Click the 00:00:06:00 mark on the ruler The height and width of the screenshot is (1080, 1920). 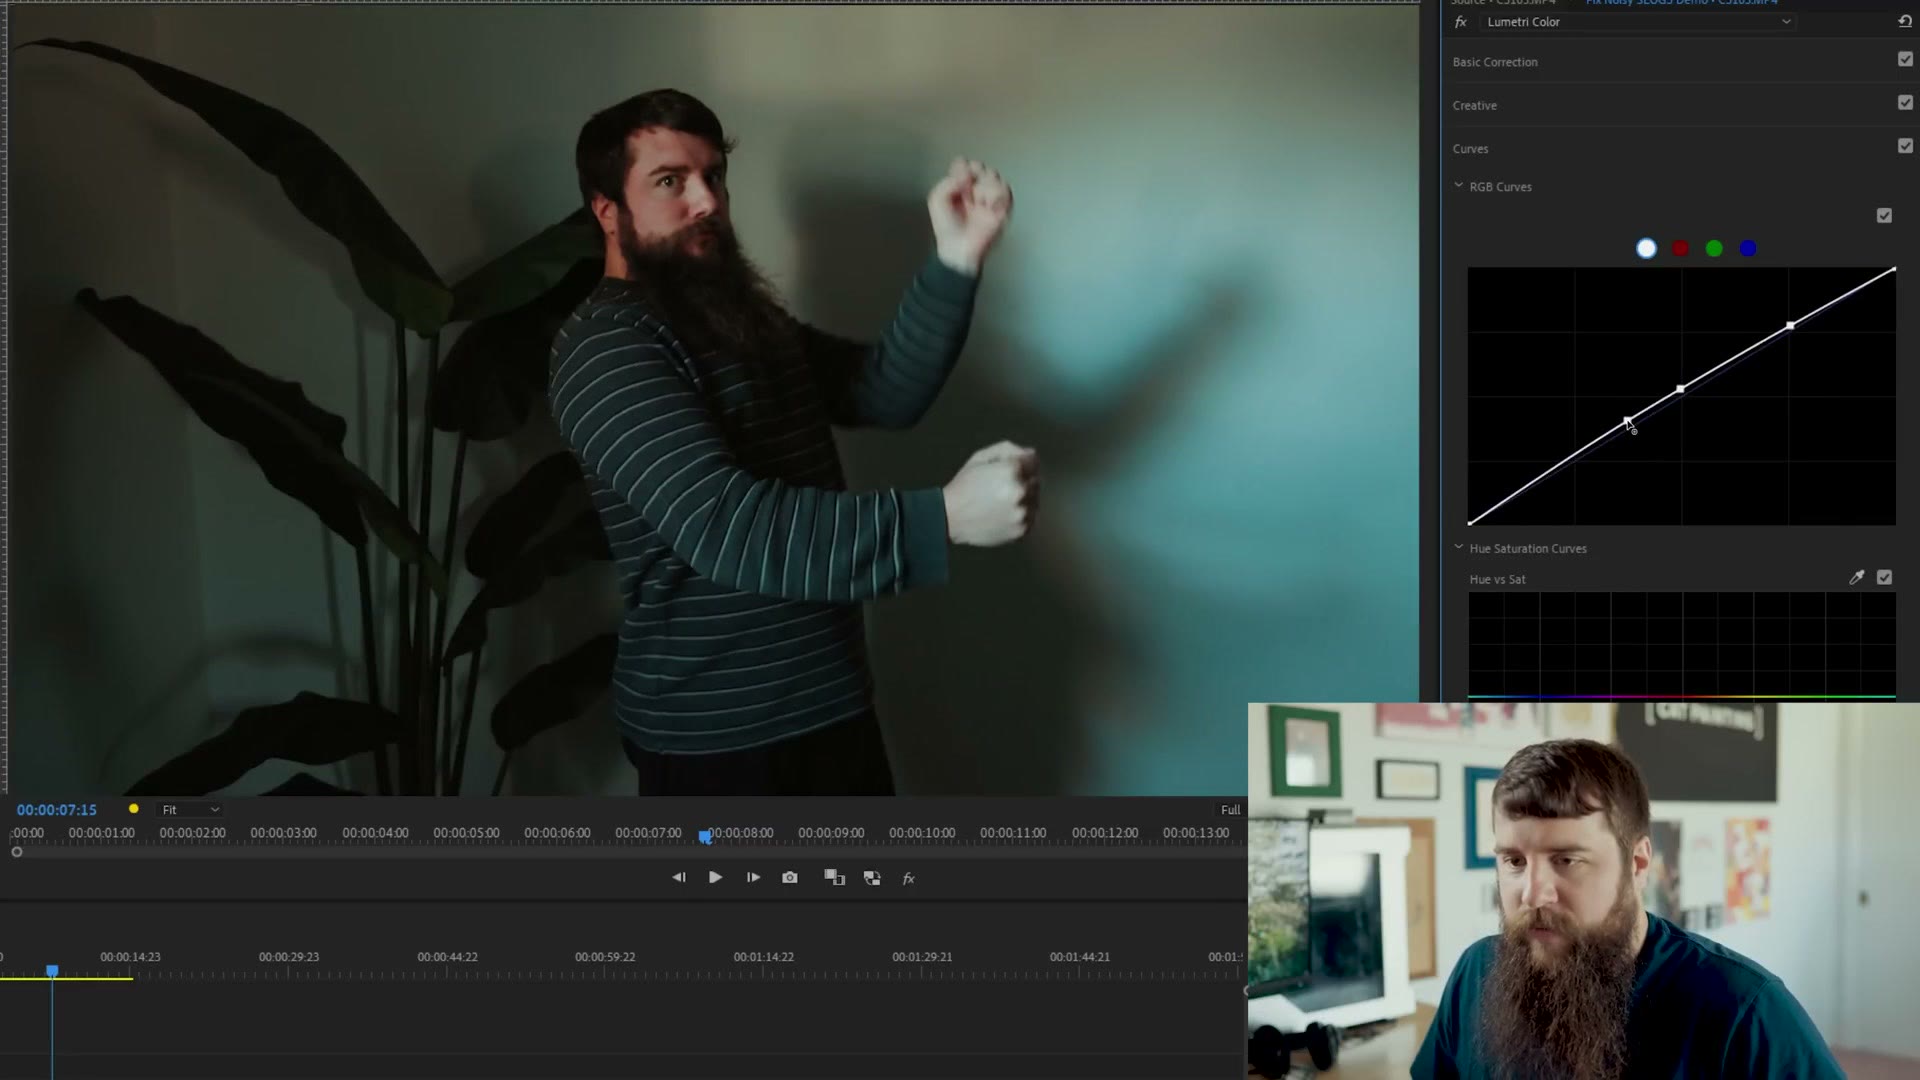pyautogui.click(x=558, y=833)
